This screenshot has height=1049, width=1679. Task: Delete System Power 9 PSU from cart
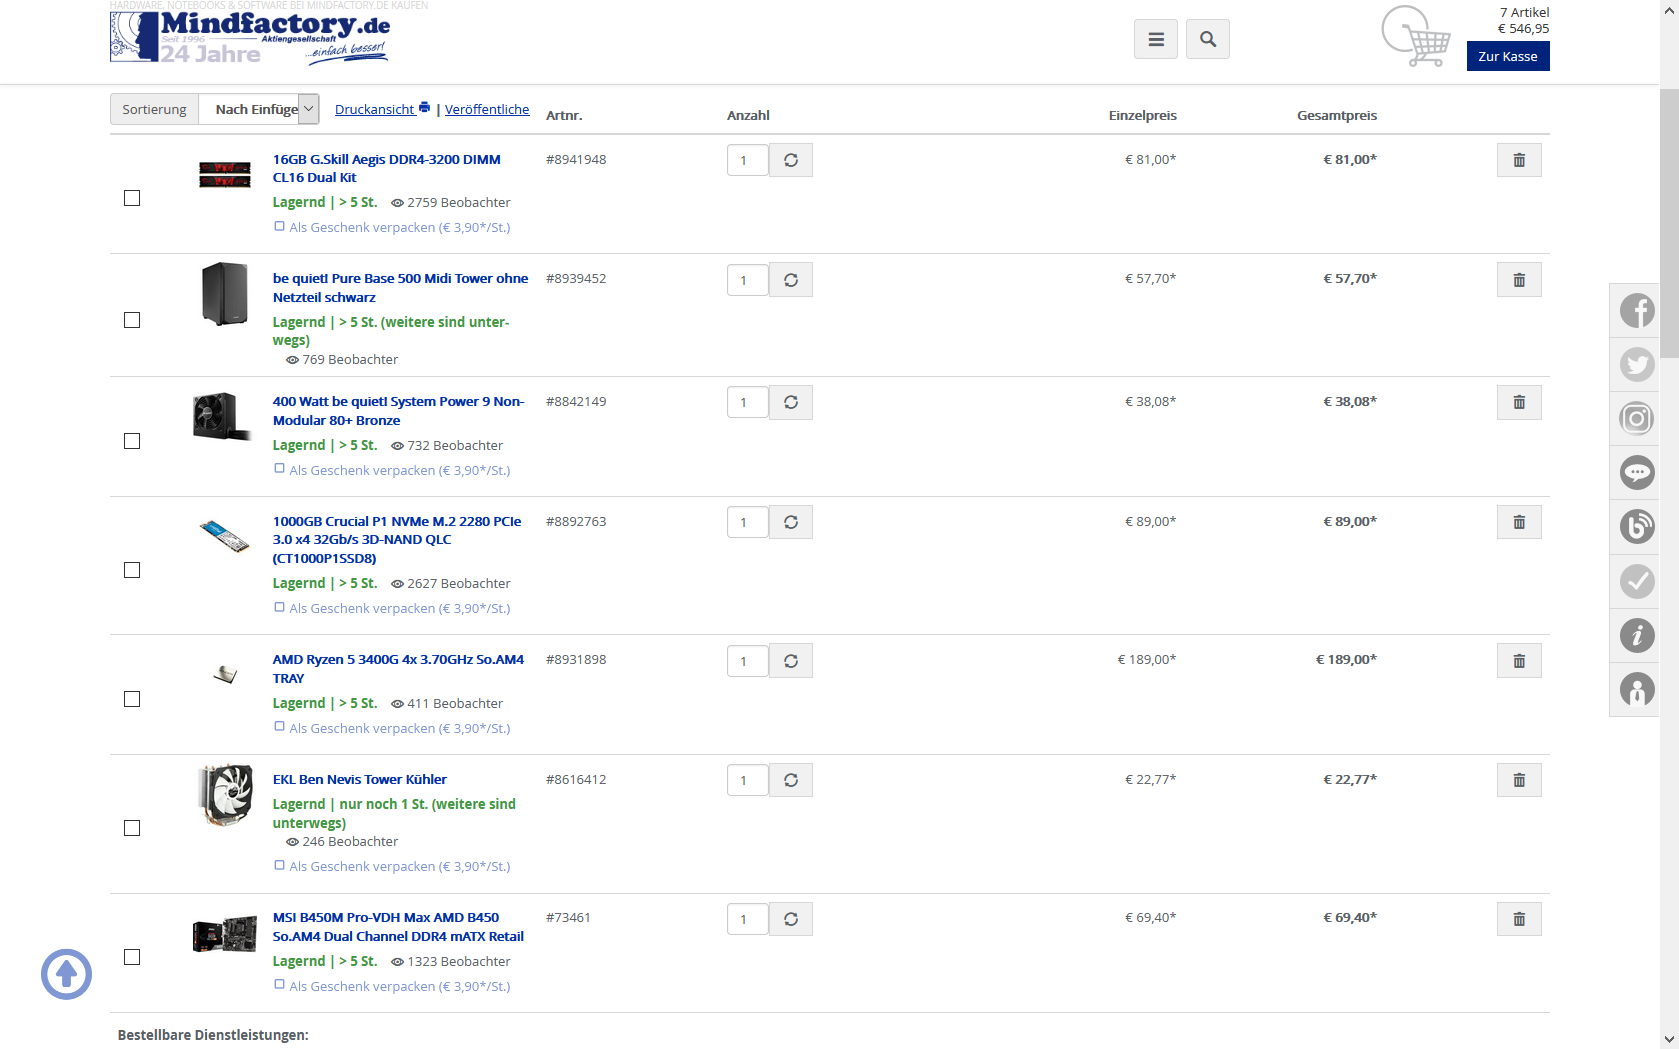[x=1519, y=402]
